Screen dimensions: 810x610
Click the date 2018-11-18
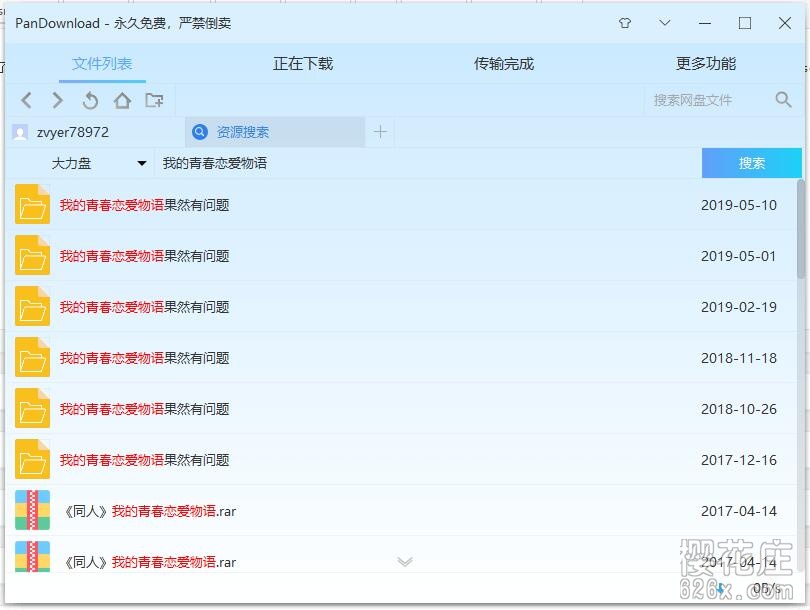coord(739,358)
